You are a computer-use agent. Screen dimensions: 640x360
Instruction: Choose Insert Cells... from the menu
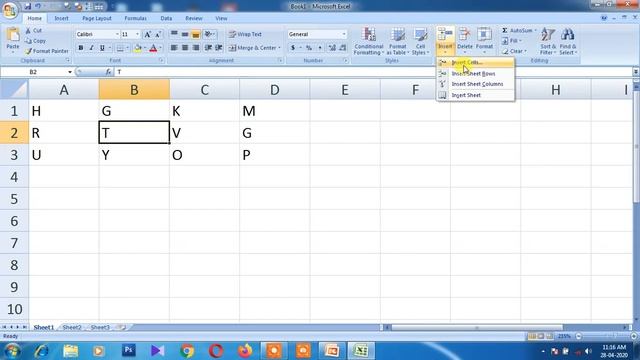coord(476,63)
